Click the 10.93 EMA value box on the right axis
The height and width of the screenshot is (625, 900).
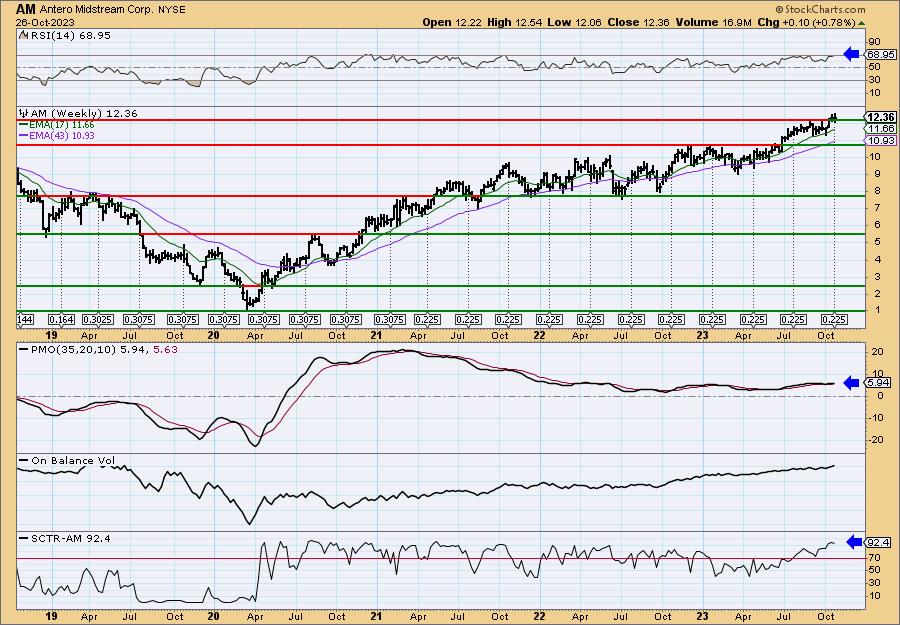point(881,141)
